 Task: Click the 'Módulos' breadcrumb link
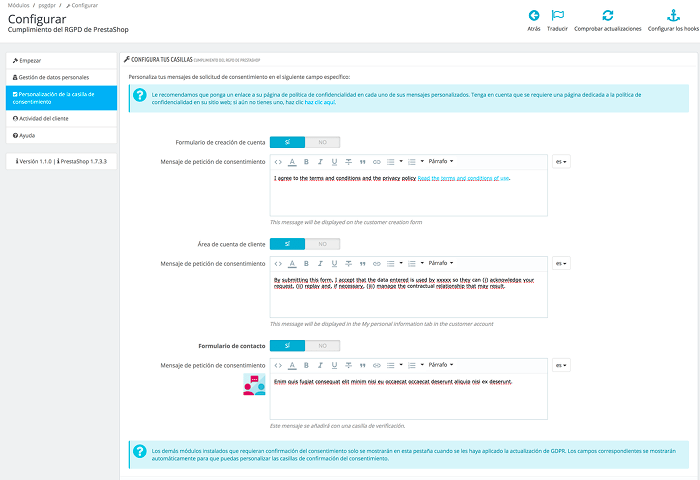pyautogui.click(x=20, y=5)
